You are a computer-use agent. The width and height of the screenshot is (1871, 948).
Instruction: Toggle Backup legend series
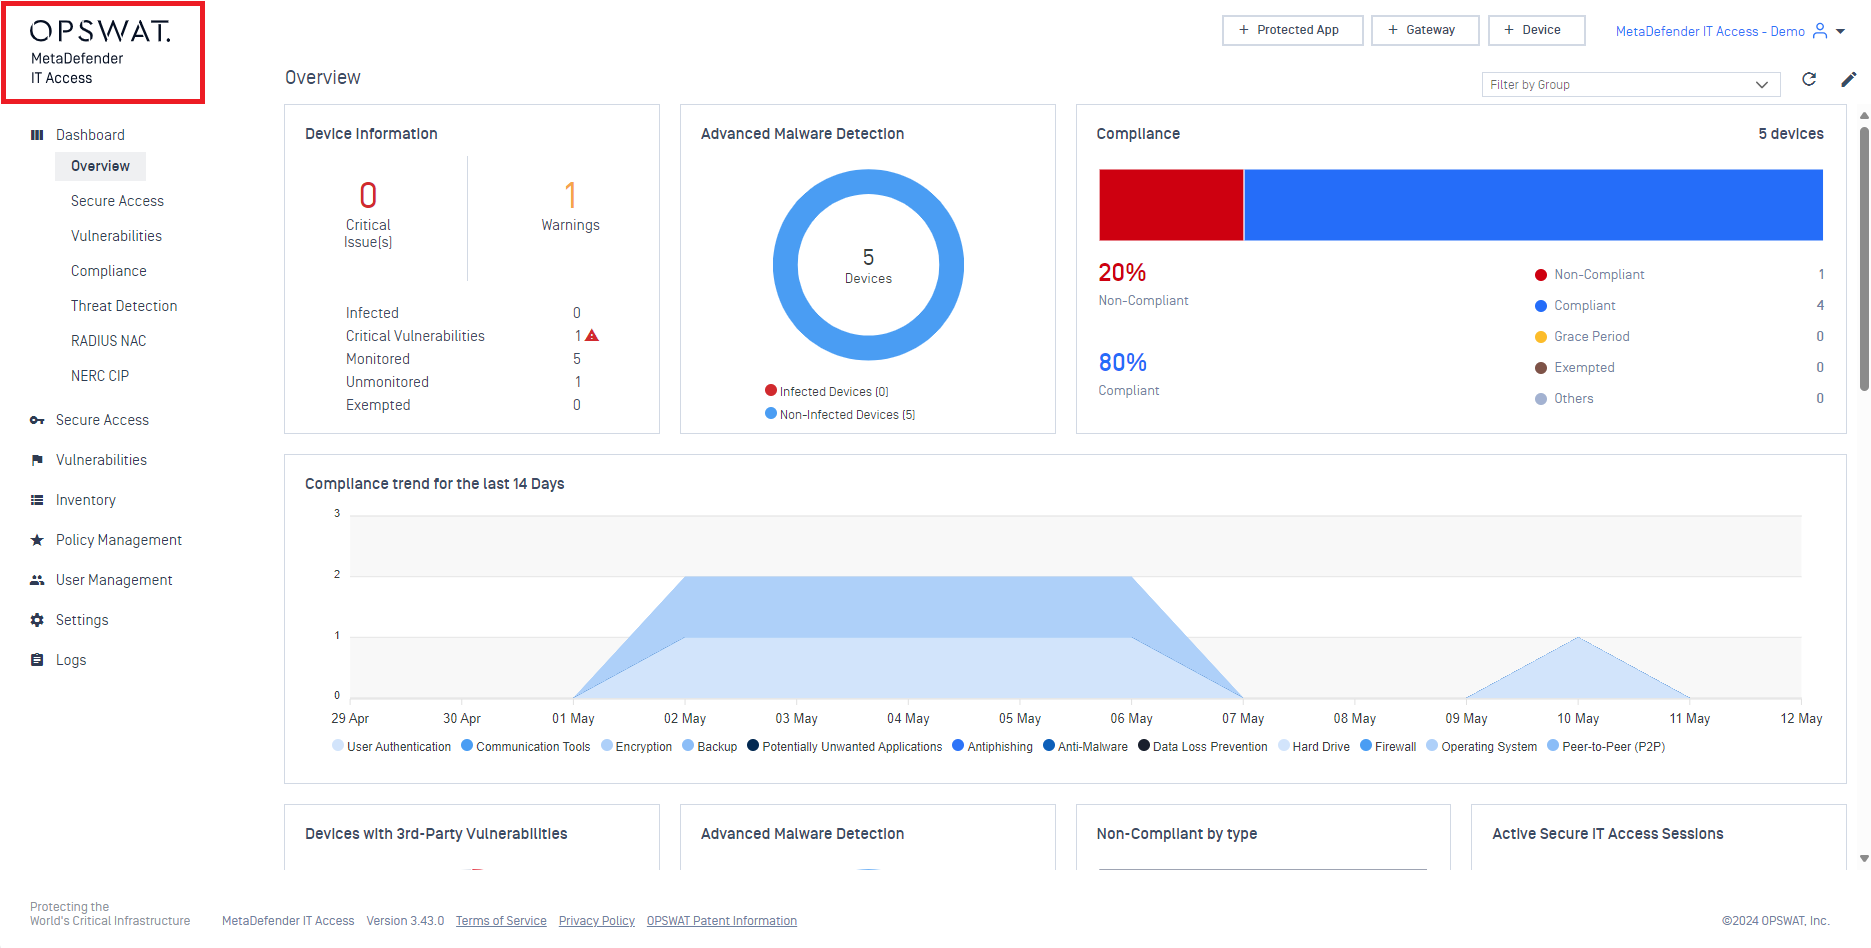point(709,746)
